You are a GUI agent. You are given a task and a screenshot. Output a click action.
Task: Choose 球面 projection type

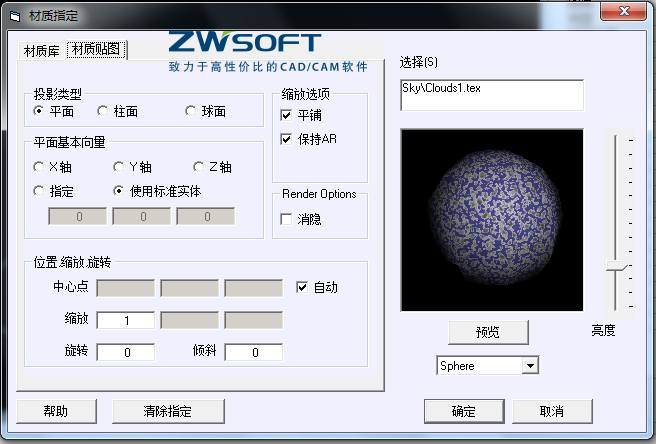(x=191, y=111)
